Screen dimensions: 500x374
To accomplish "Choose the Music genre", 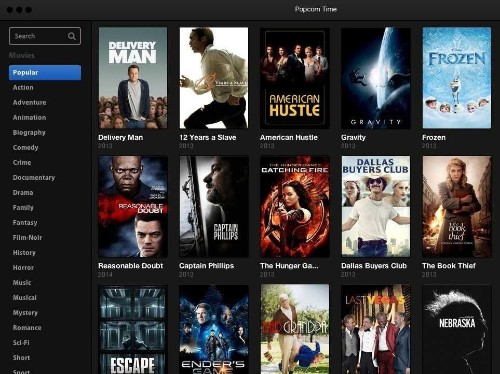I will point(22,282).
